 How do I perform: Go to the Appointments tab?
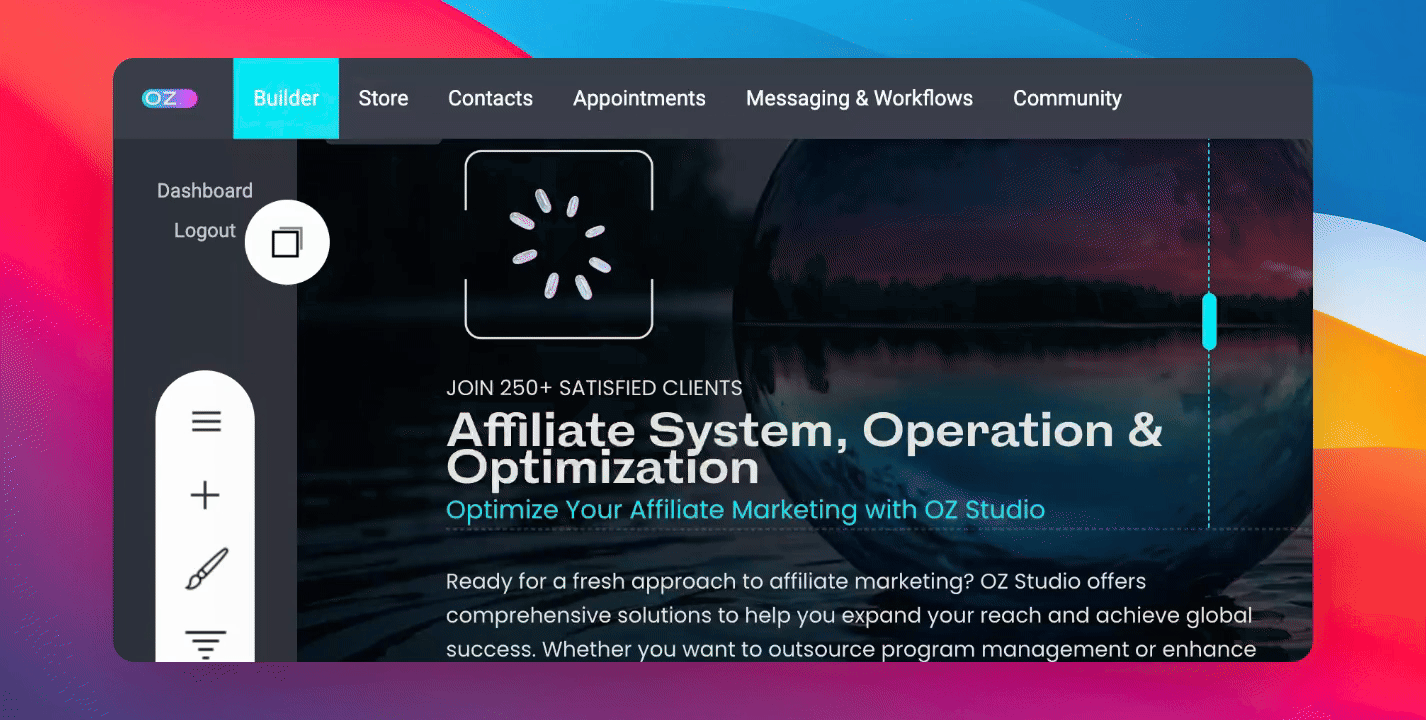639,98
